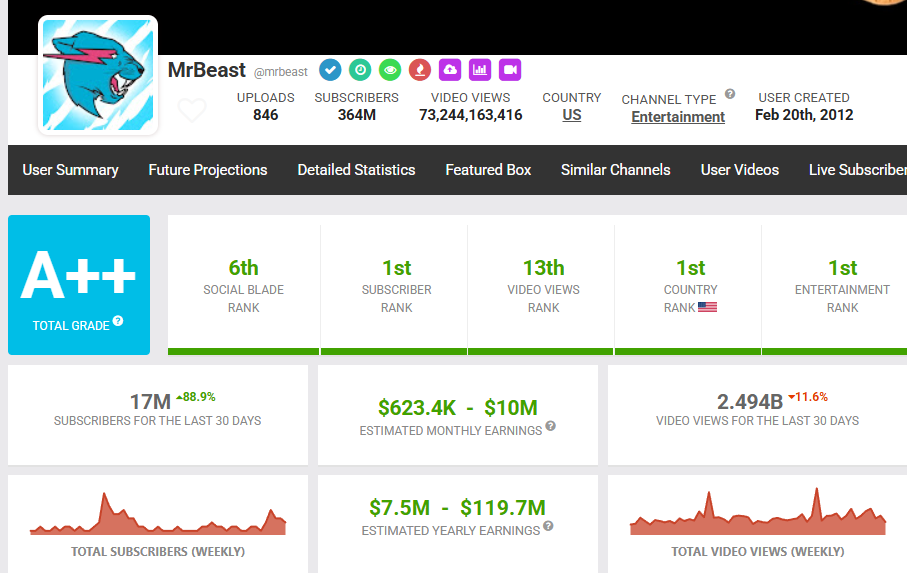
Task: Click the 1st Subscriber Rank card
Action: [396, 286]
